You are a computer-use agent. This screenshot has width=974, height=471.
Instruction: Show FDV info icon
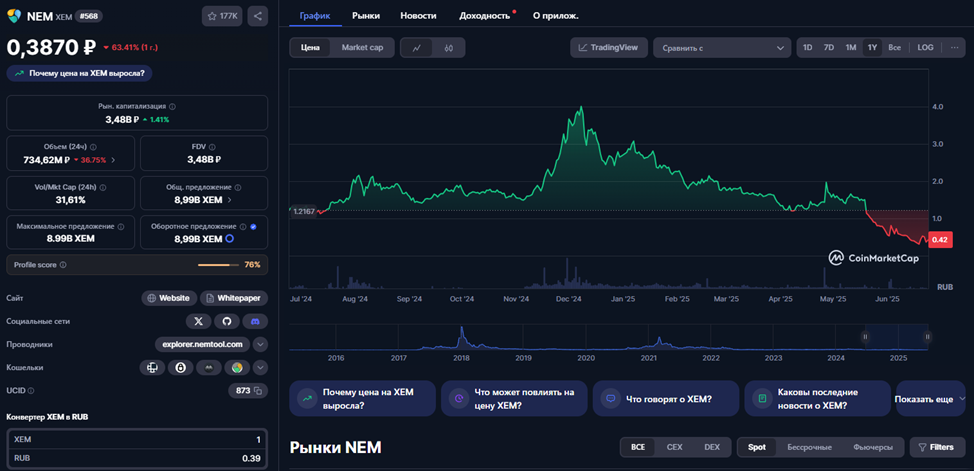(212, 147)
